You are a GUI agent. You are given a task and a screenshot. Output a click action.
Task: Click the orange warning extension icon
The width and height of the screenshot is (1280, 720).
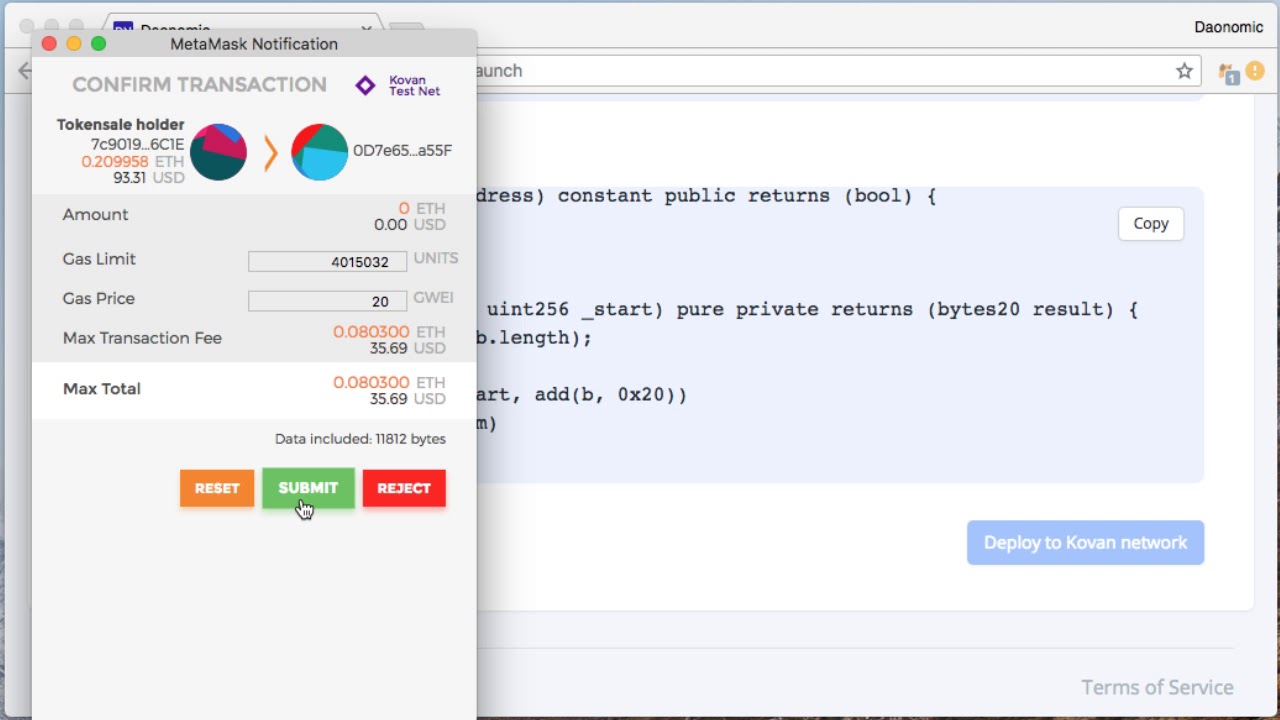coord(1254,71)
